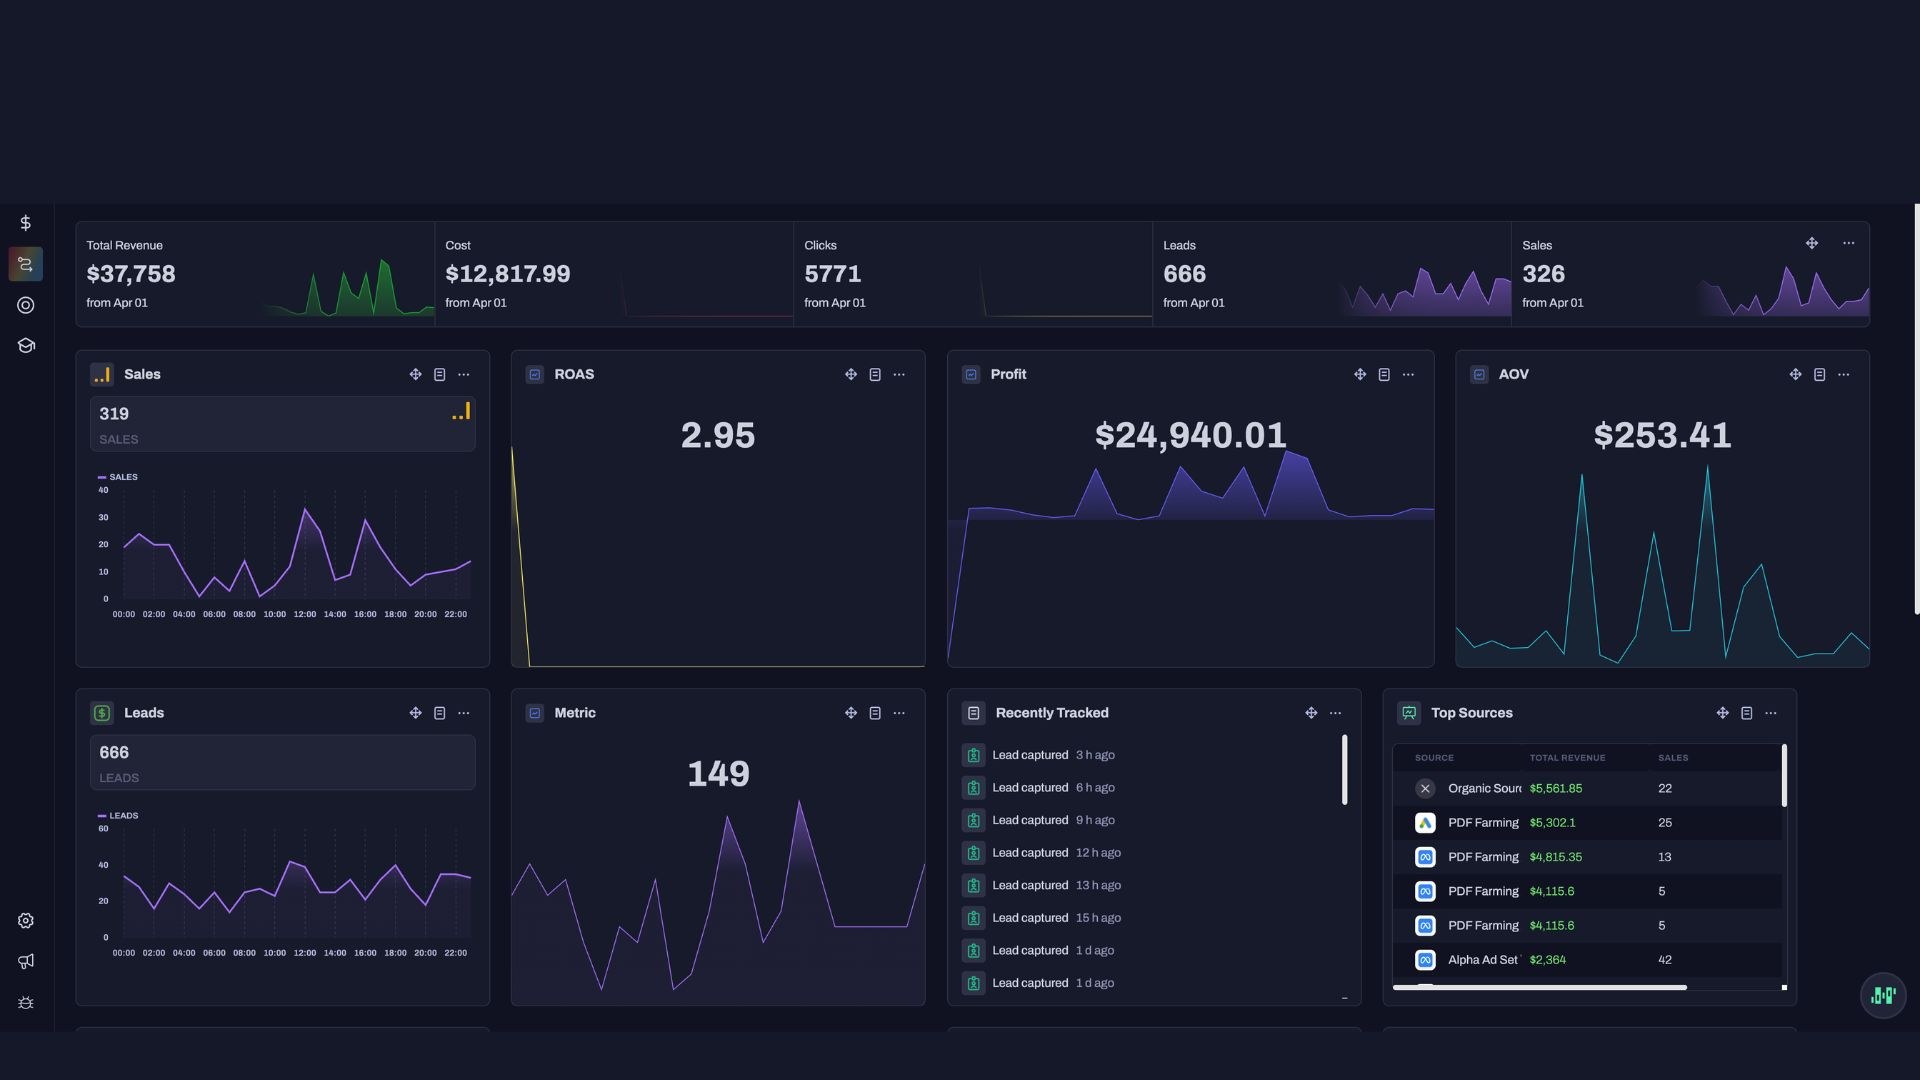Click the move handle on the top stats row
This screenshot has width=1920, height=1080.
click(1811, 243)
